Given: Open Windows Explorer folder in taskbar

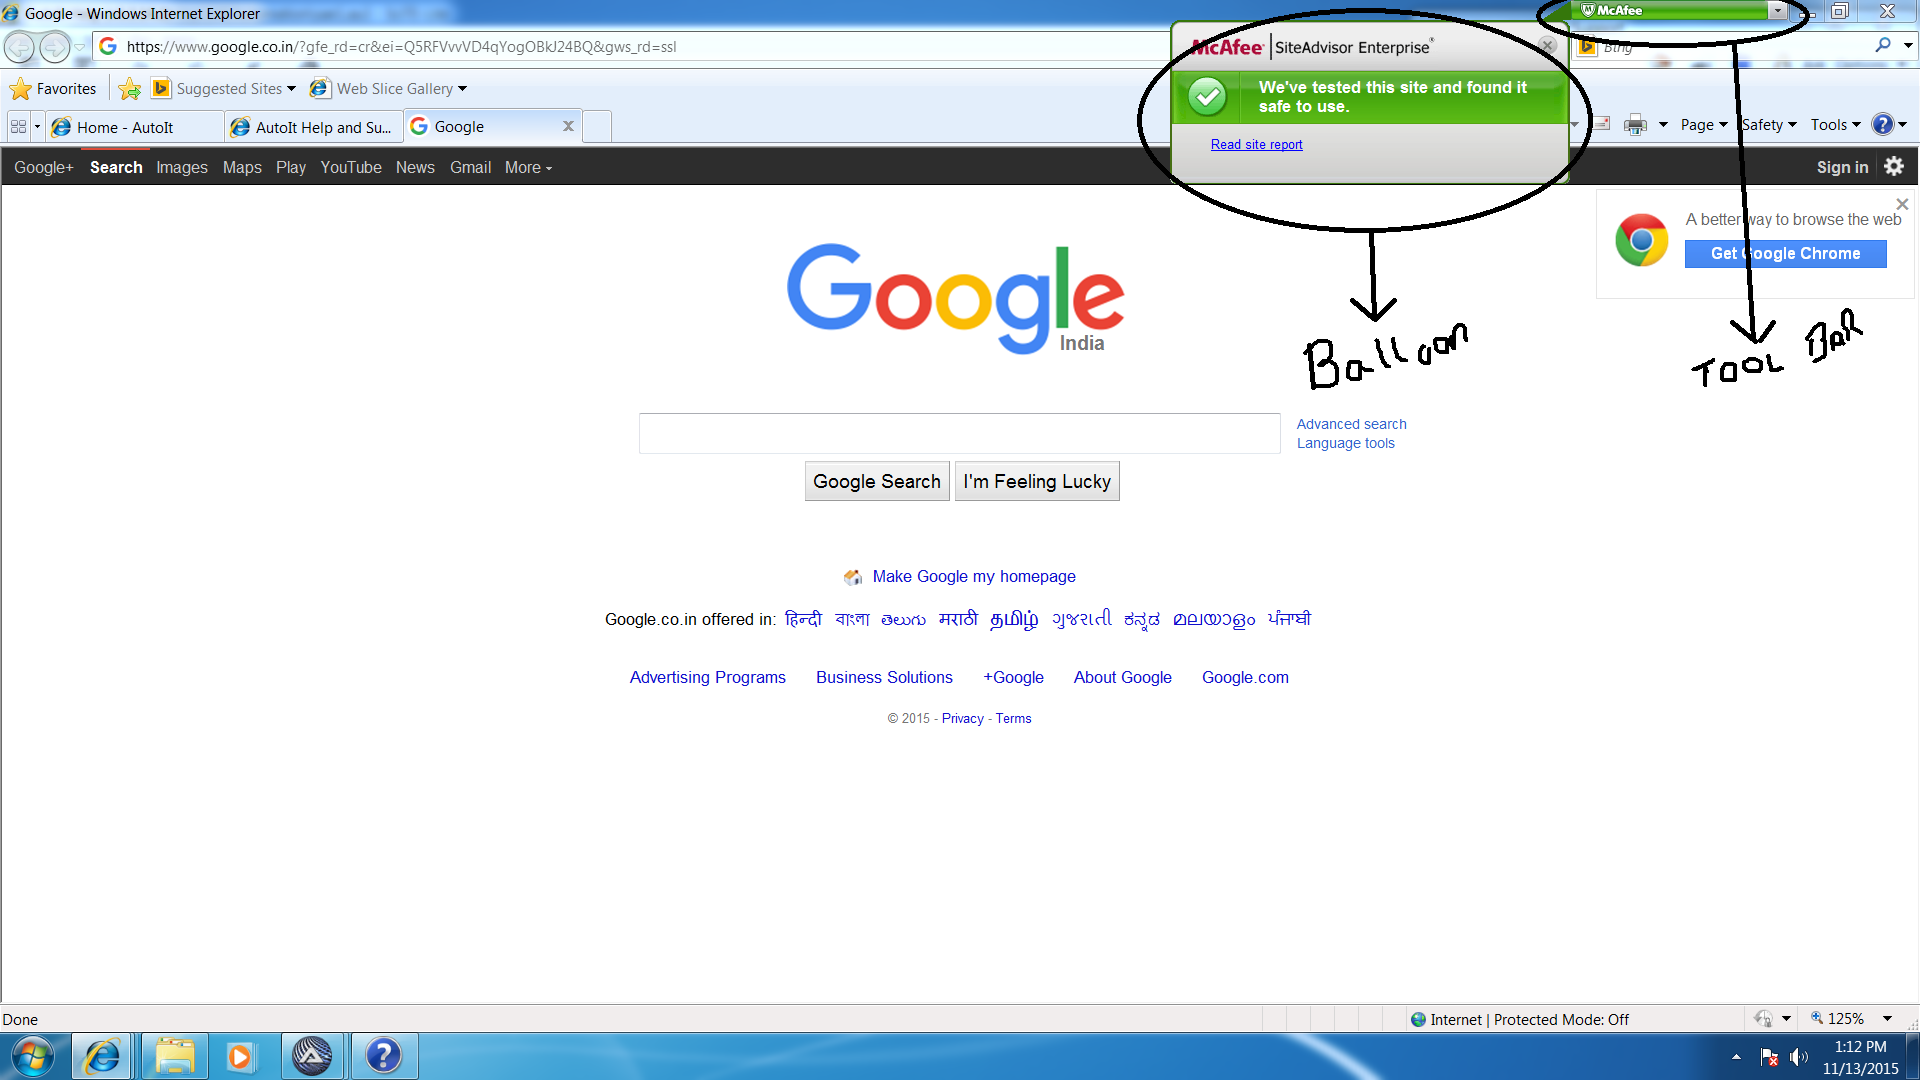Looking at the screenshot, I should [175, 1056].
